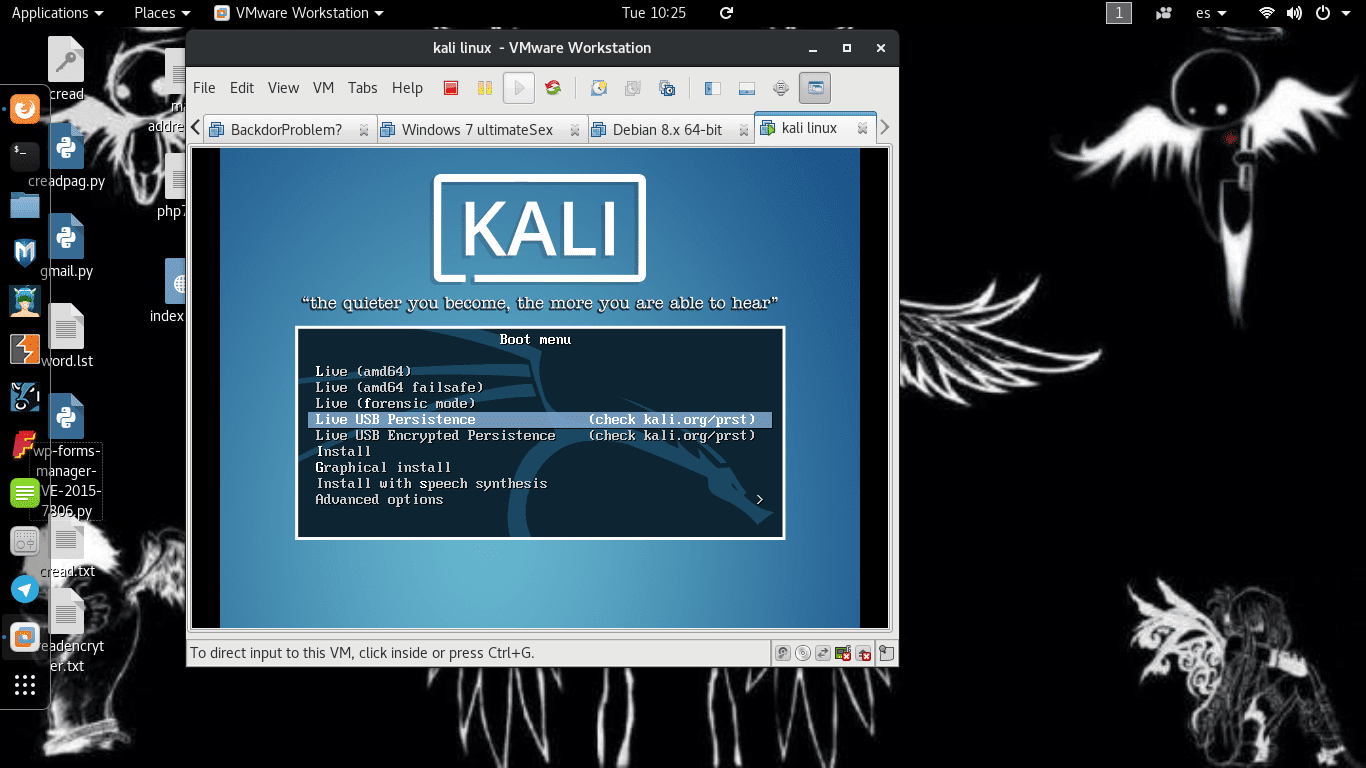Enter full screen mode for the VM
1366x768 pixels.
pyautogui.click(x=780, y=88)
